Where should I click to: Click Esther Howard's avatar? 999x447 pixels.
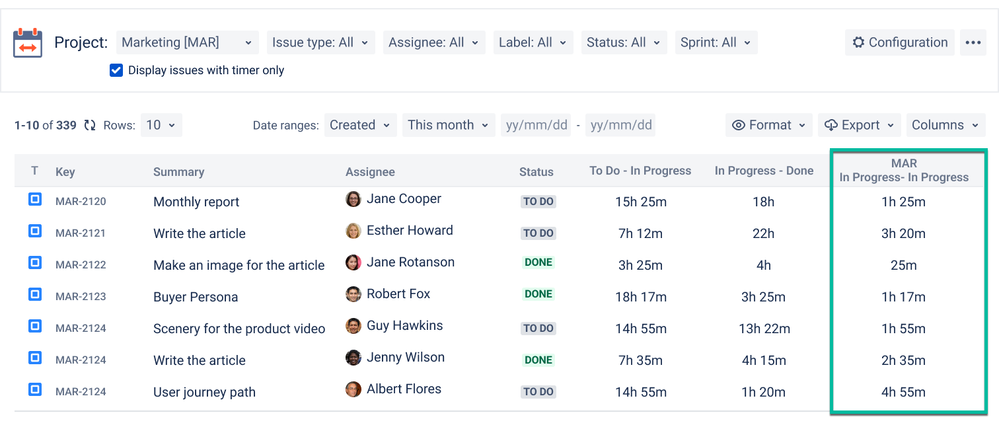pos(354,231)
